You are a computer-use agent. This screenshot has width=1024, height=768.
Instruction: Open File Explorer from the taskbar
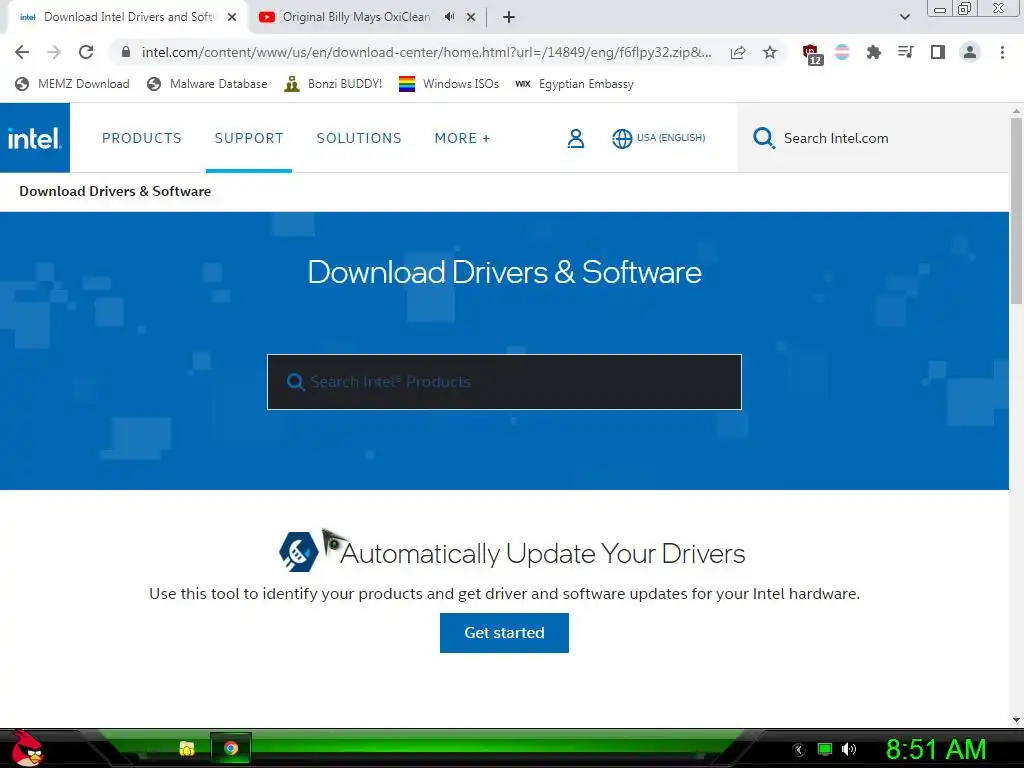click(x=187, y=748)
